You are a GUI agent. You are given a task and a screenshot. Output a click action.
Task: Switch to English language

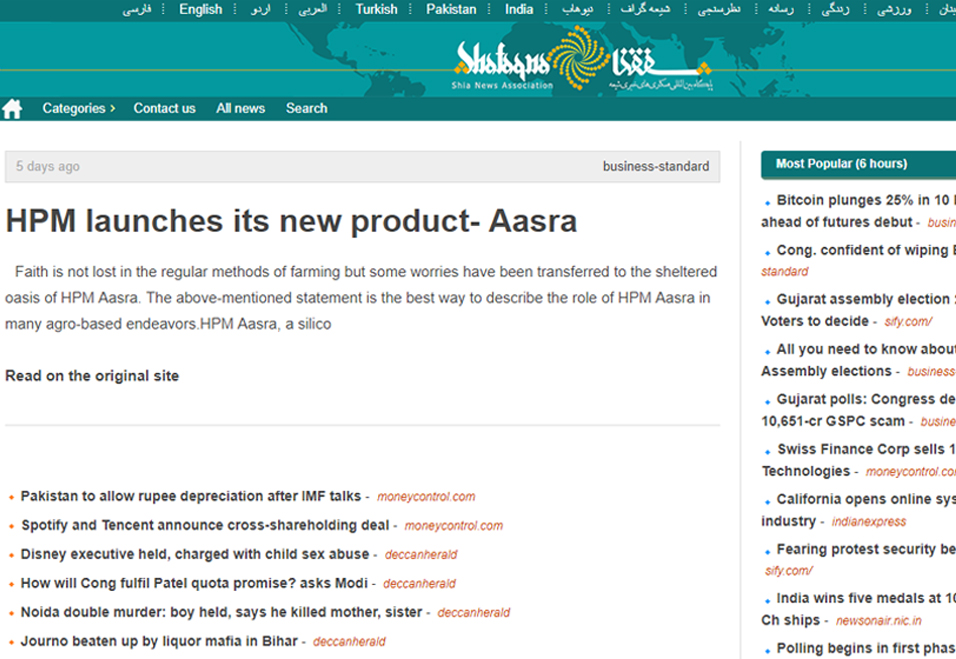201,9
